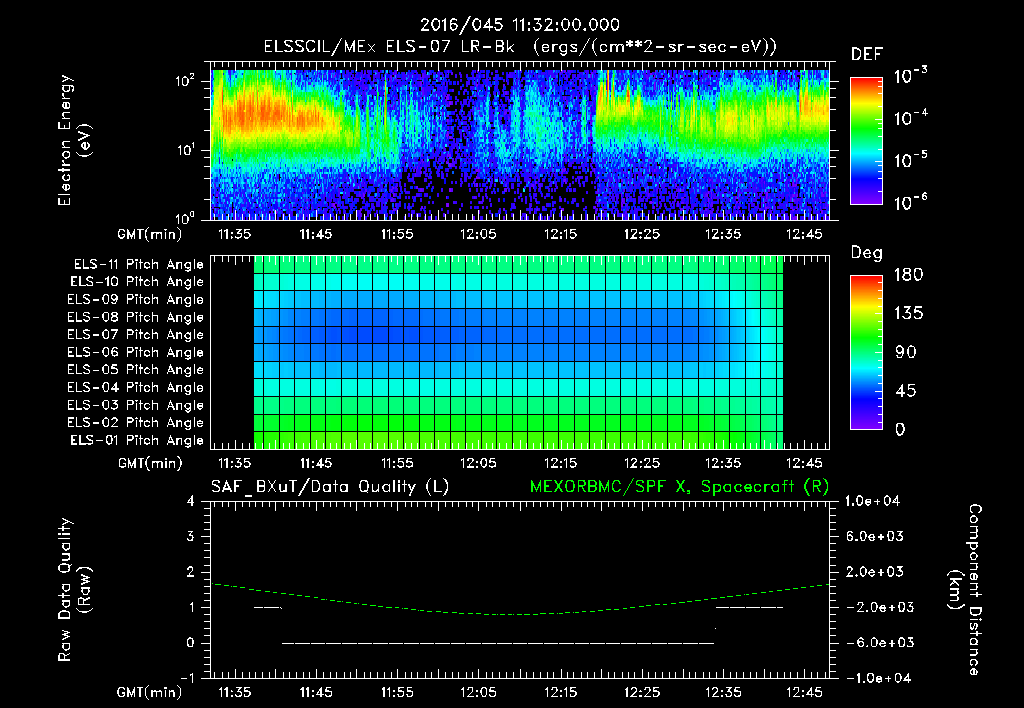Click the 180 tick on Deg scale
The image size is (1024, 708).
pos(909,275)
